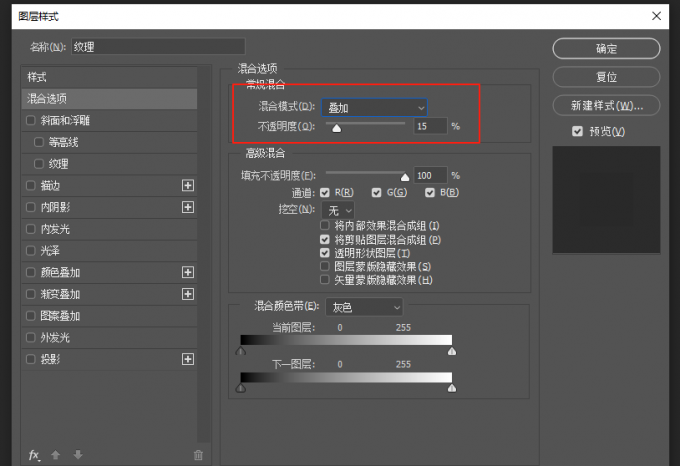The image size is (680, 466).
Task: Toggle the B(B) channel checkbox
Action: tap(430, 192)
